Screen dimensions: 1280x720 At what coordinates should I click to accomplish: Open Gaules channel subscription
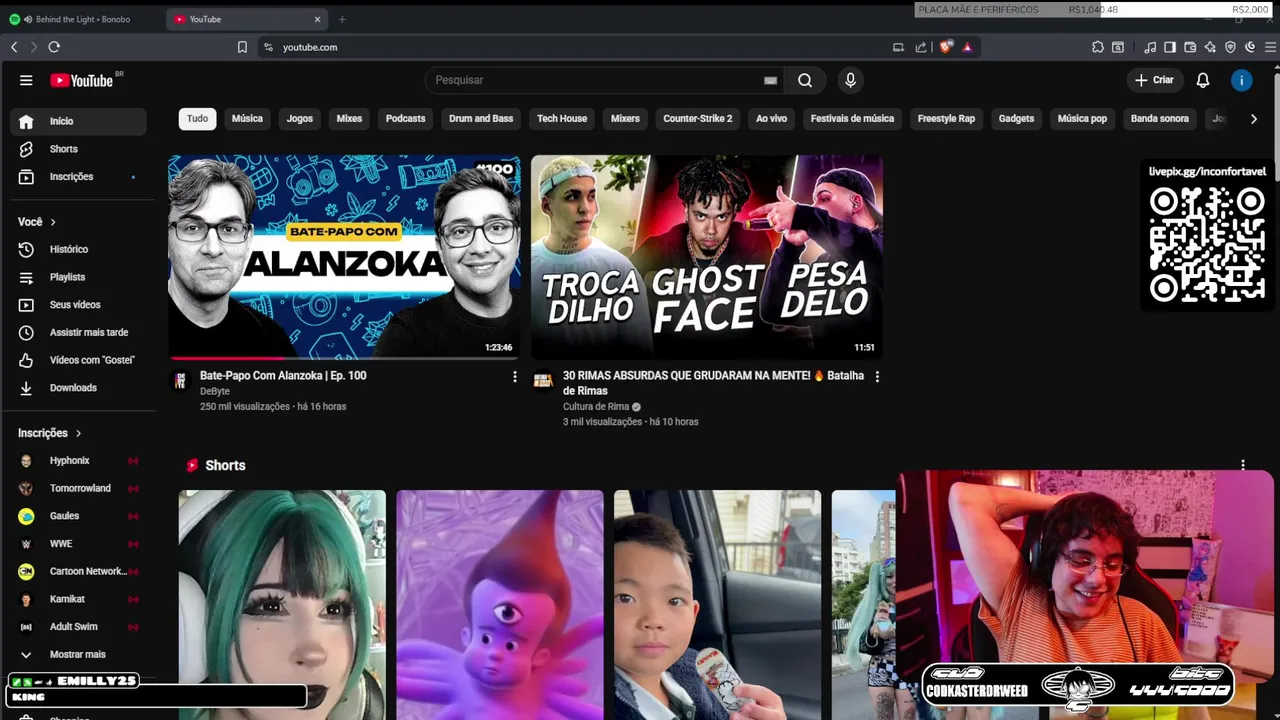[x=78, y=516]
